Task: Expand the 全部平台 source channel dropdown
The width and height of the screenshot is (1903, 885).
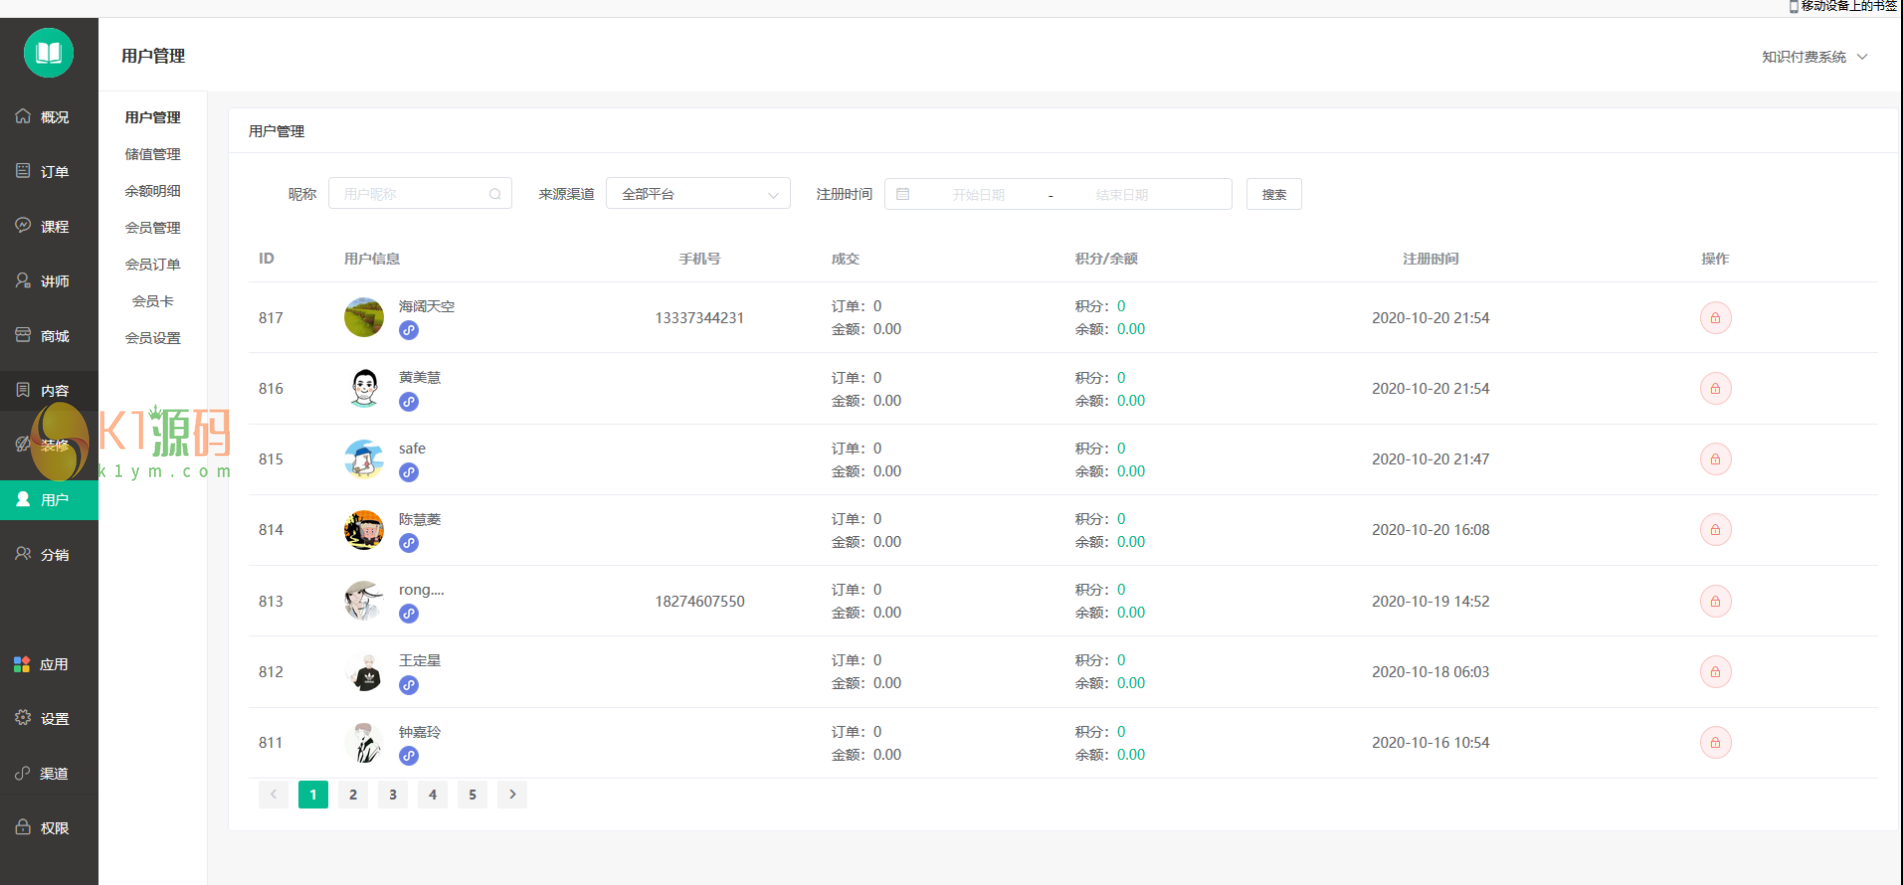Action: 698,194
